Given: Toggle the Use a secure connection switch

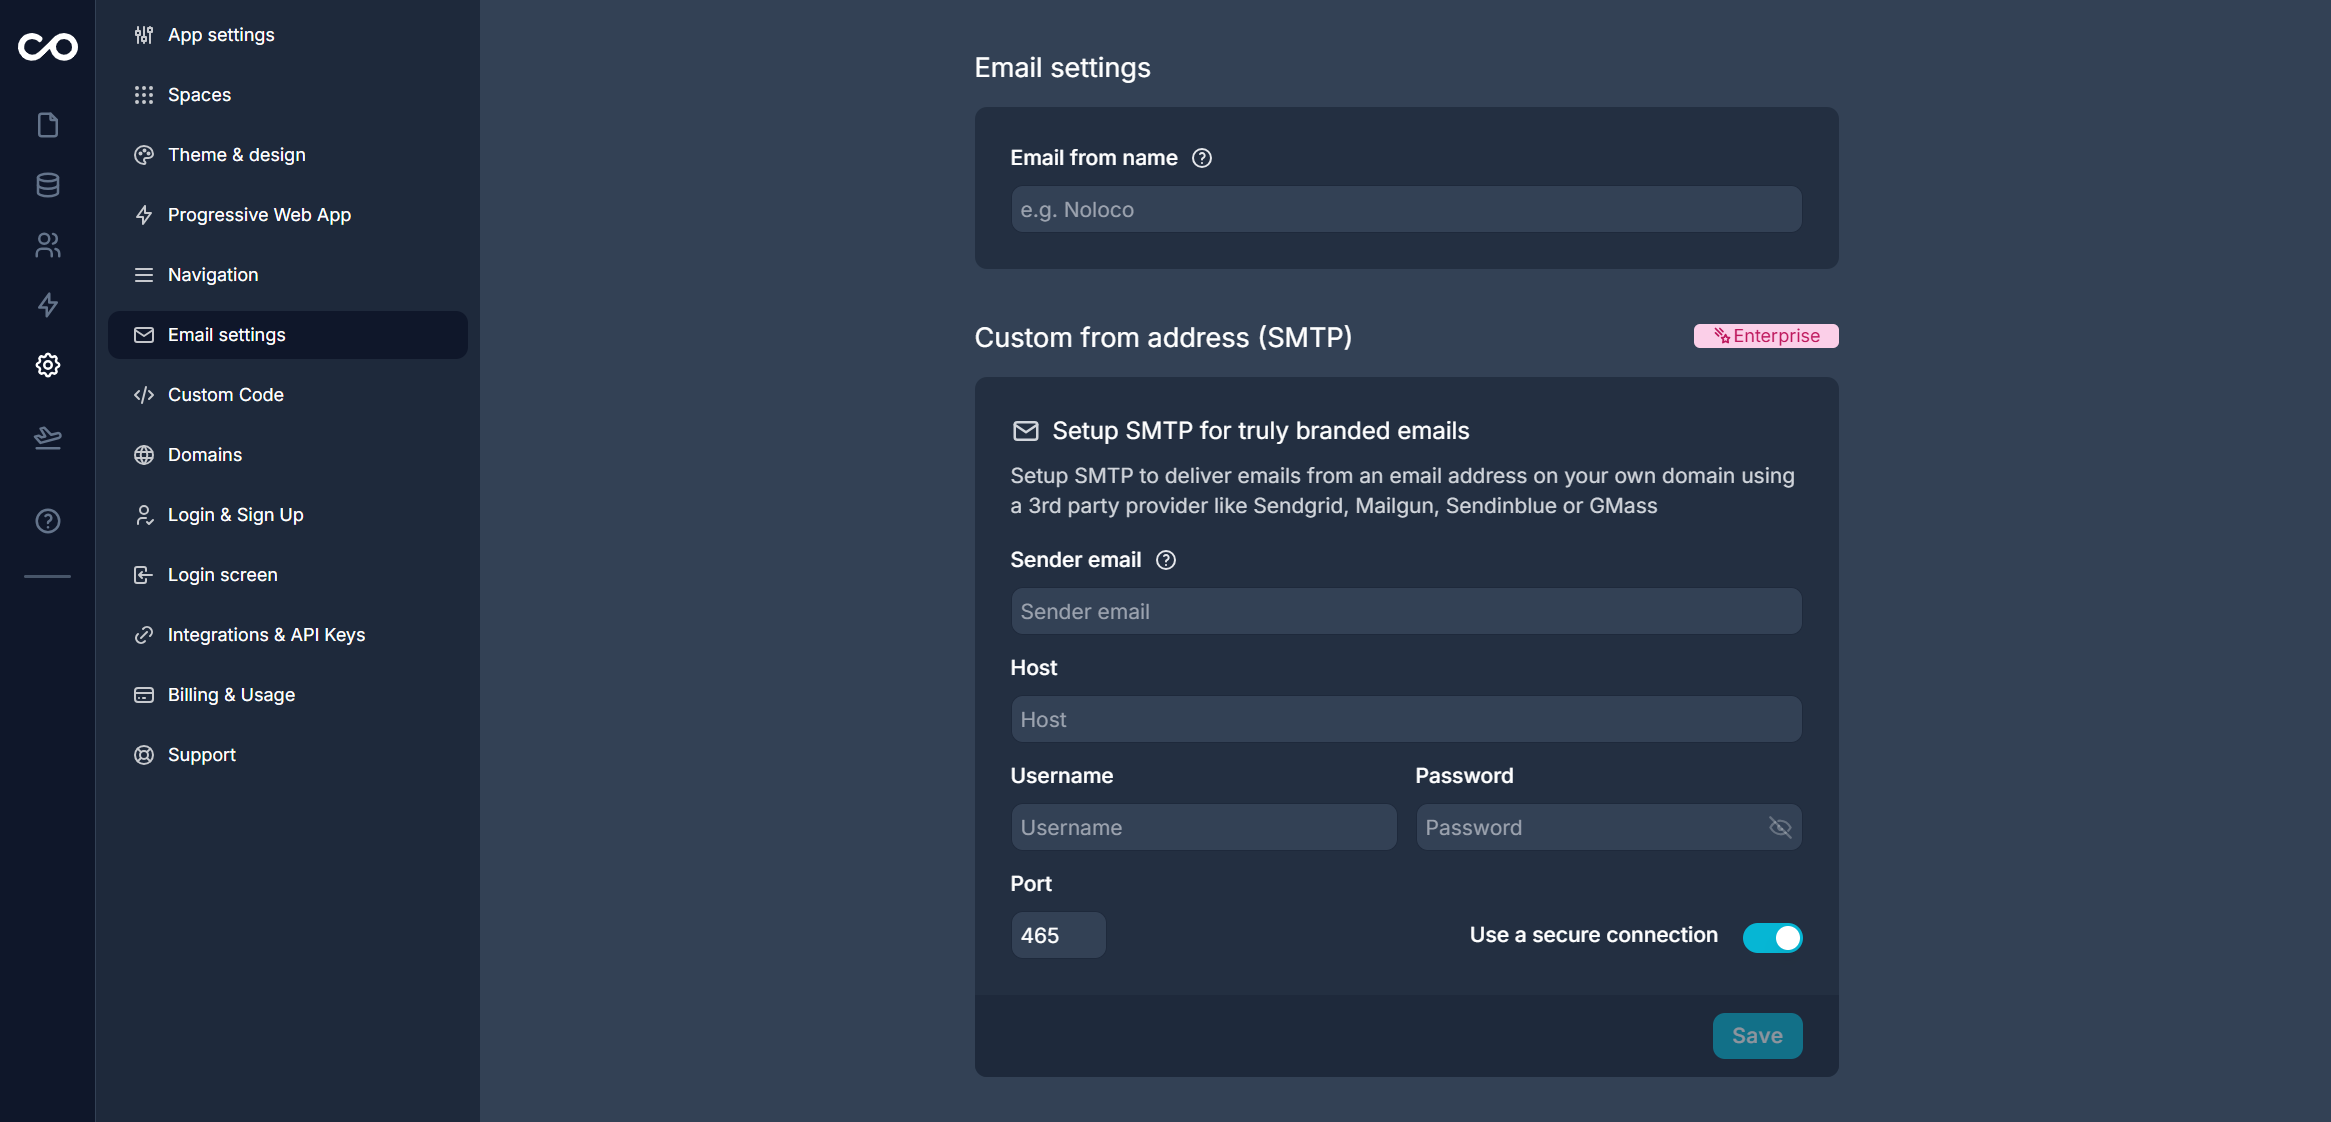Looking at the screenshot, I should [x=1772, y=937].
